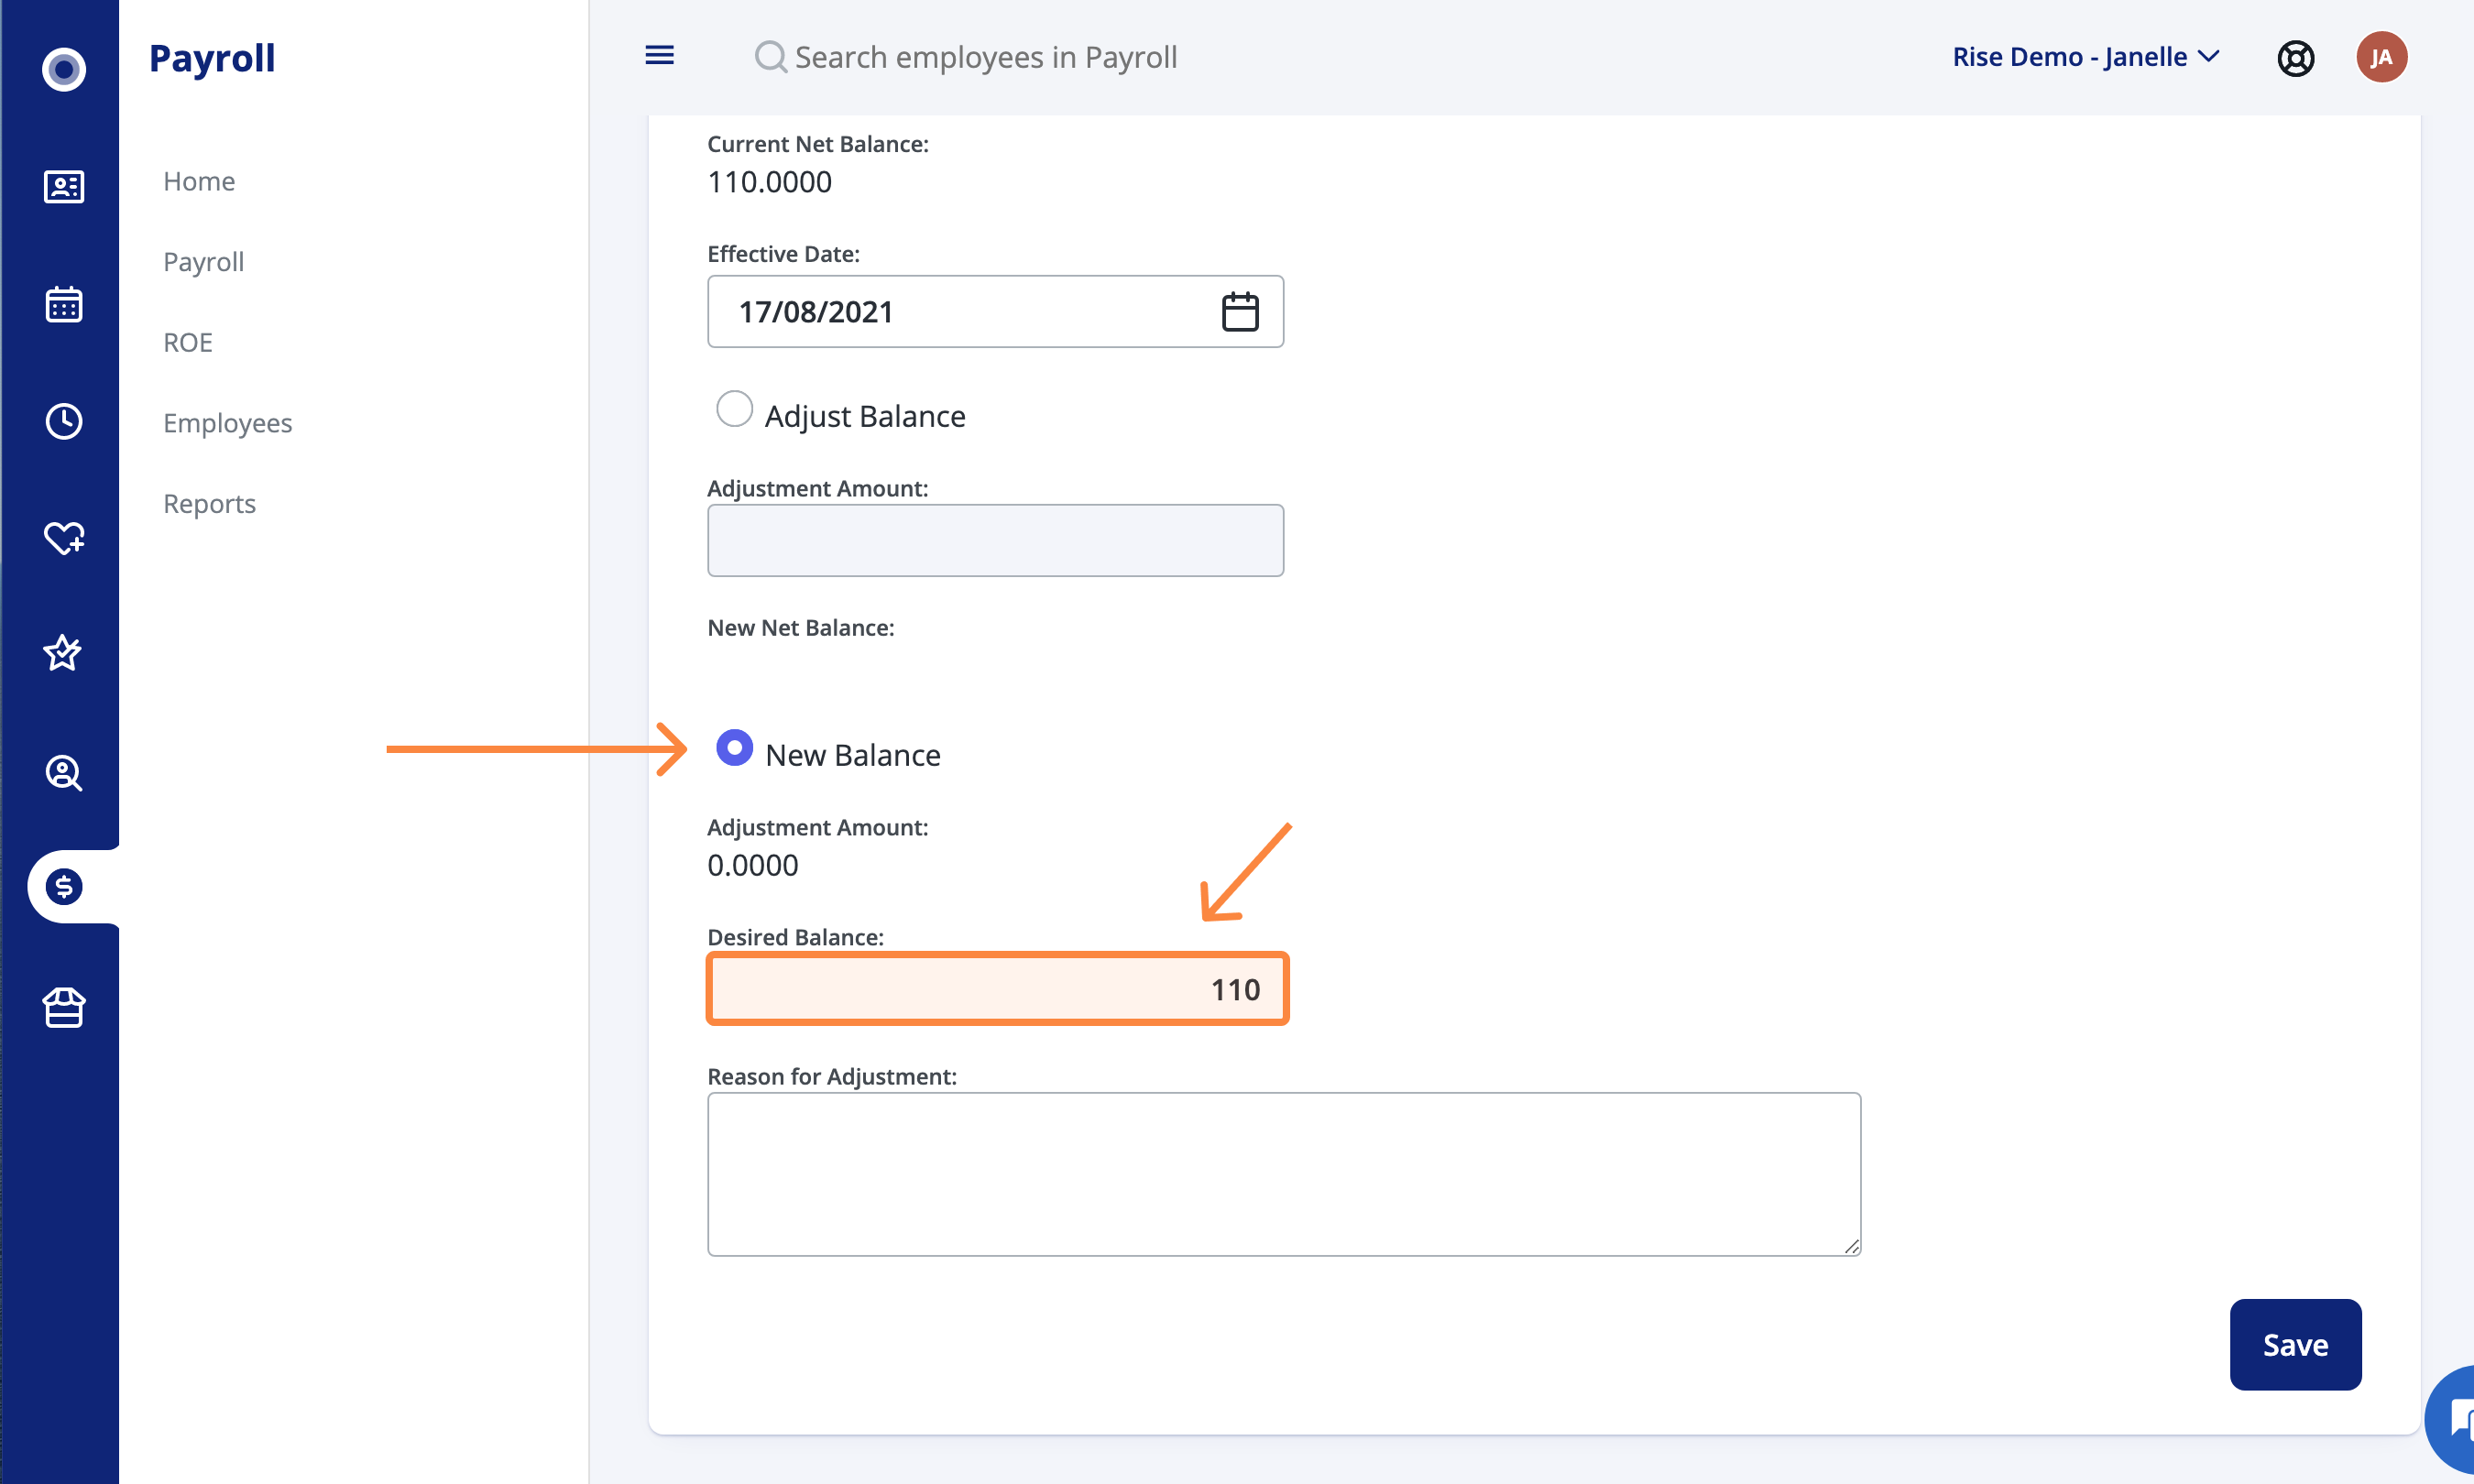Open the Reports menu item
Viewport: 2474px width, 1484px height.
209,503
